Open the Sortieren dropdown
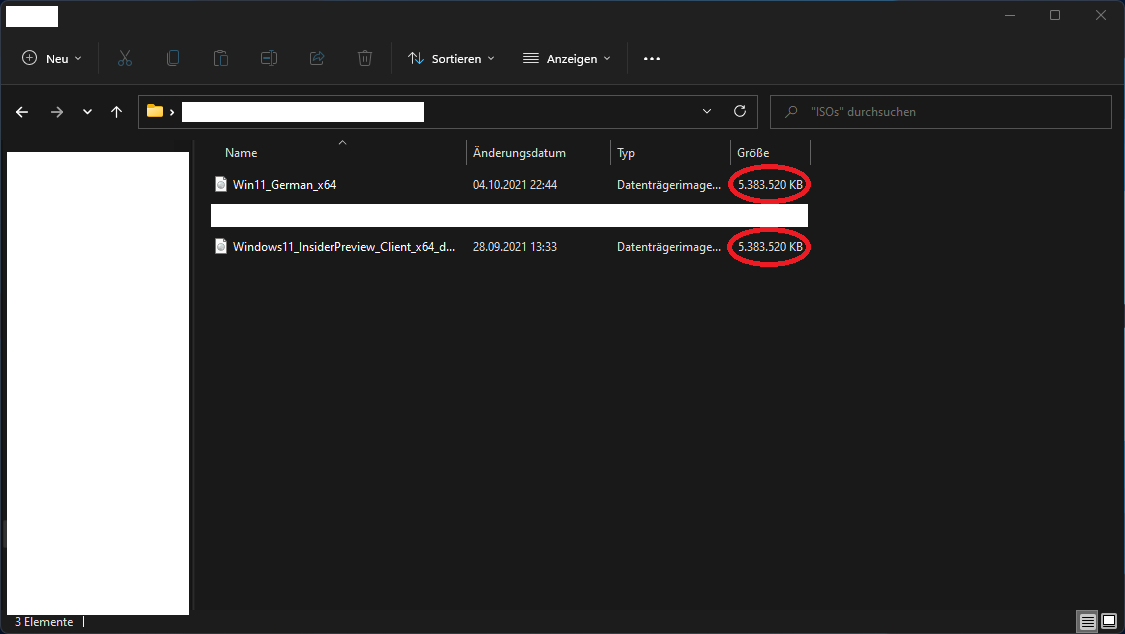This screenshot has height=634, width=1125. (451, 59)
